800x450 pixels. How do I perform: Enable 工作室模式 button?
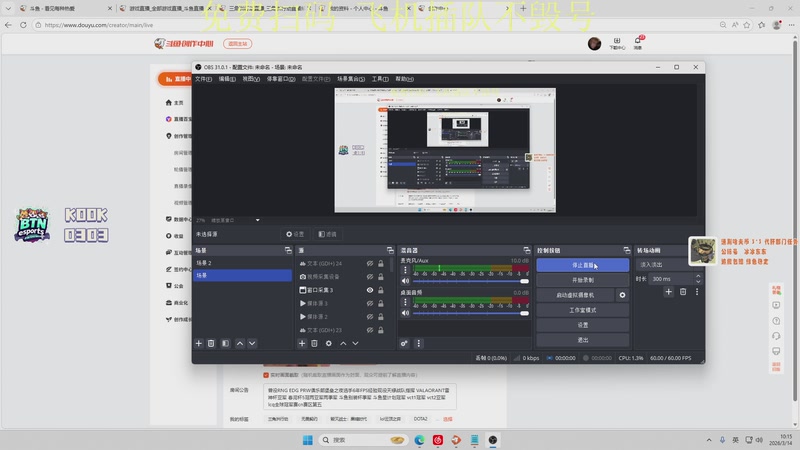pos(583,310)
